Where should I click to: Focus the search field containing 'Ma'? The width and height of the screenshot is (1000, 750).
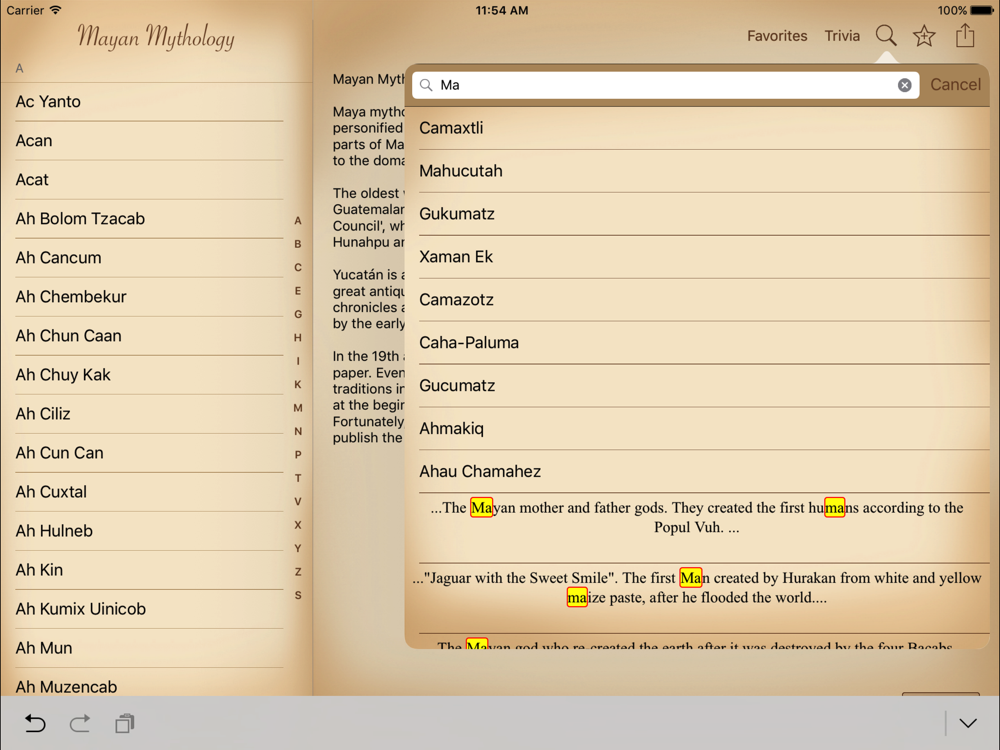tap(665, 85)
